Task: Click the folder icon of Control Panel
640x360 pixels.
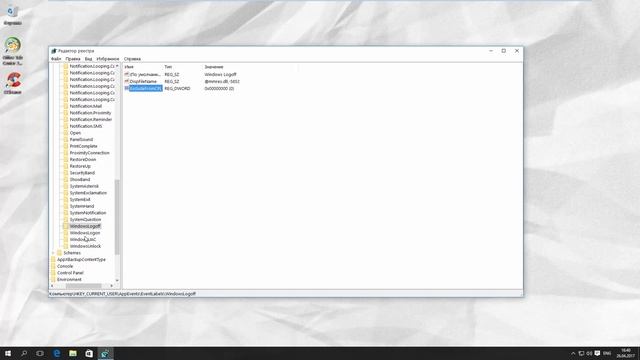Action: click(x=53, y=273)
